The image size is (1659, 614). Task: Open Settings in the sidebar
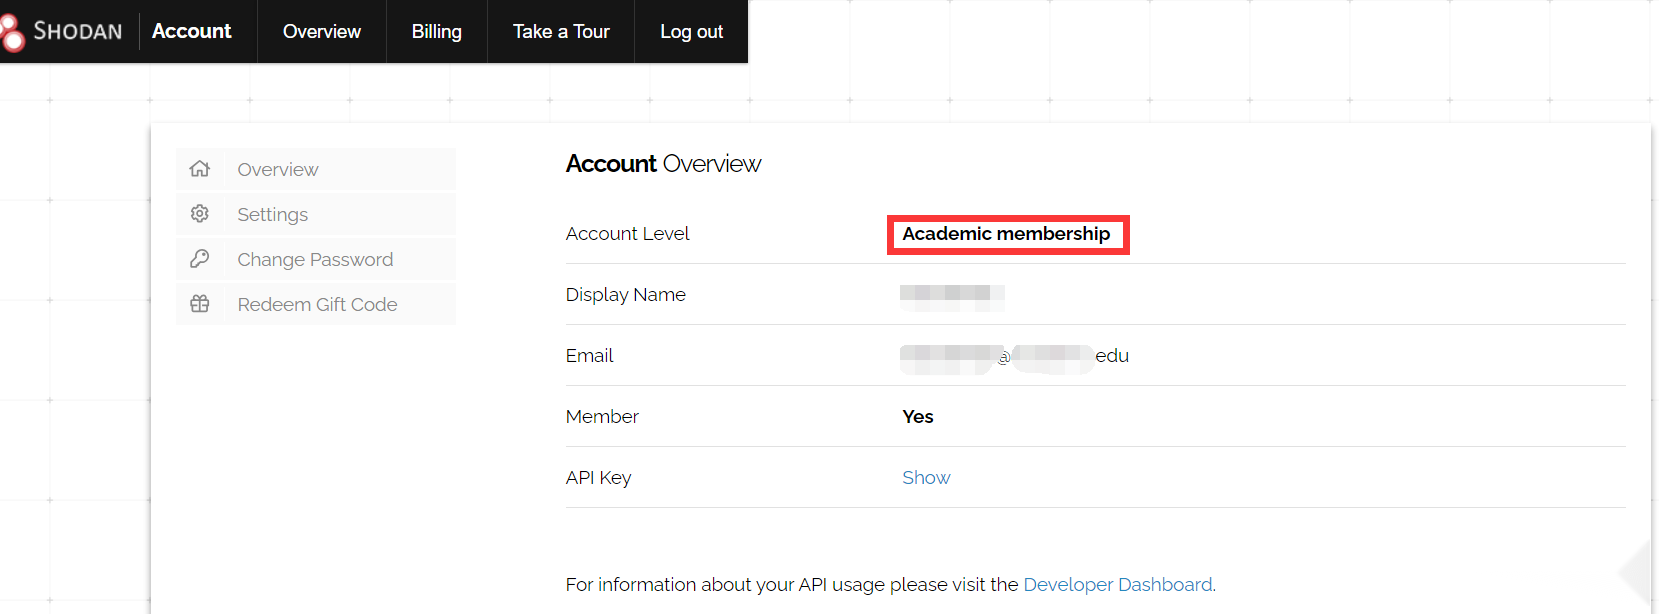pyautogui.click(x=316, y=214)
